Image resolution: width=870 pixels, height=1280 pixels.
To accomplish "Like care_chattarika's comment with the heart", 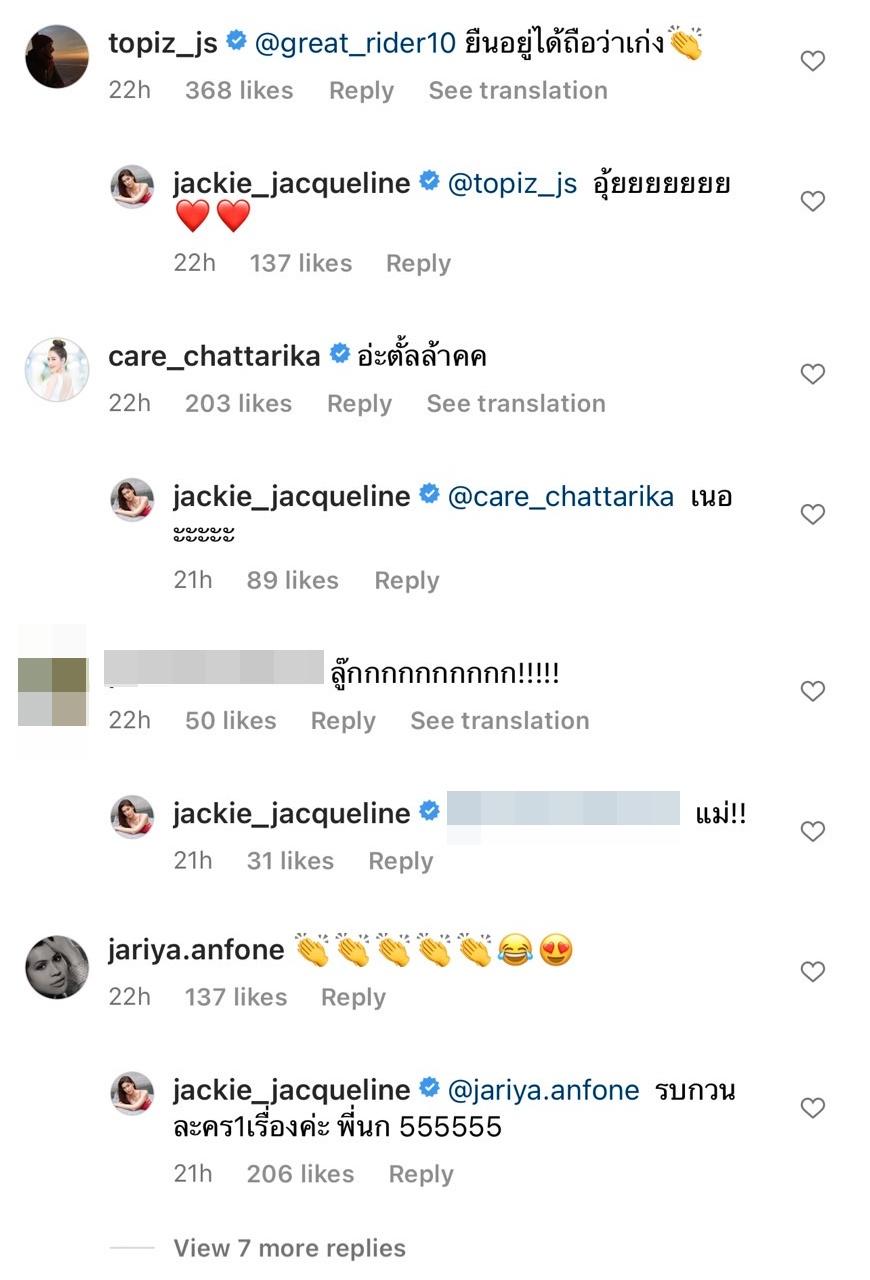I will pos(813,374).
